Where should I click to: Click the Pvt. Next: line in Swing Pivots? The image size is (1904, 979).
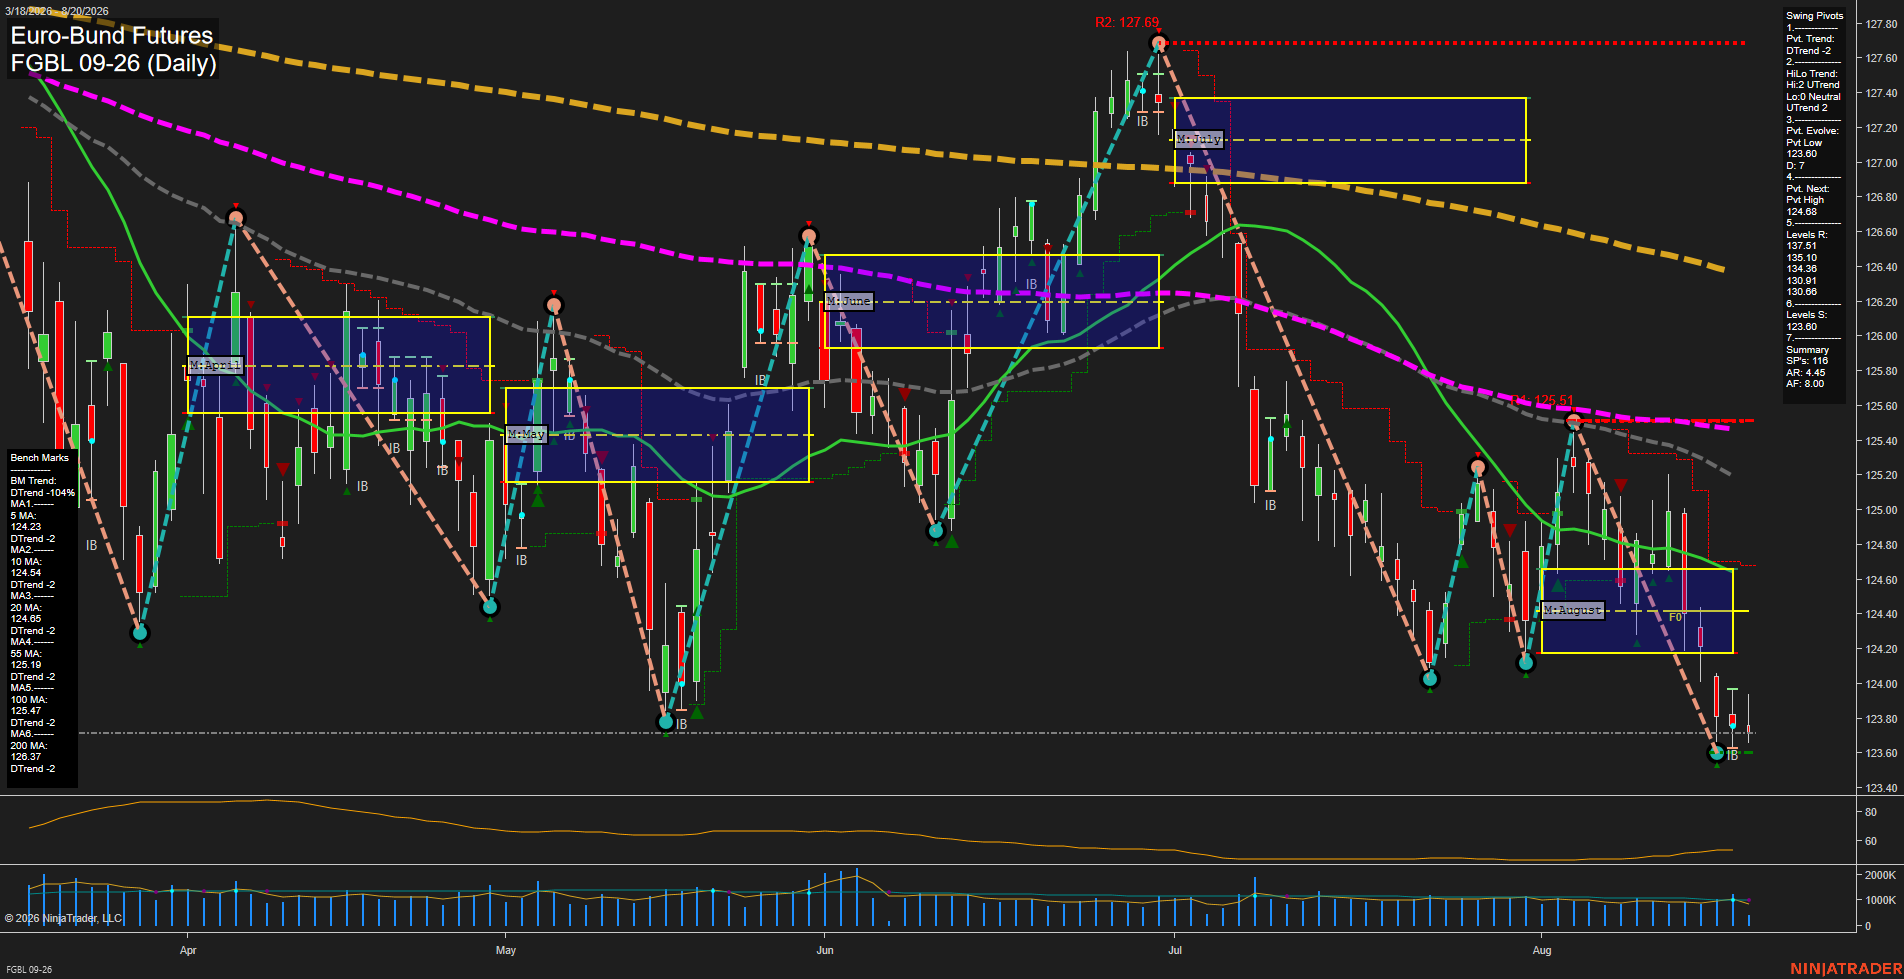coord(1807,189)
